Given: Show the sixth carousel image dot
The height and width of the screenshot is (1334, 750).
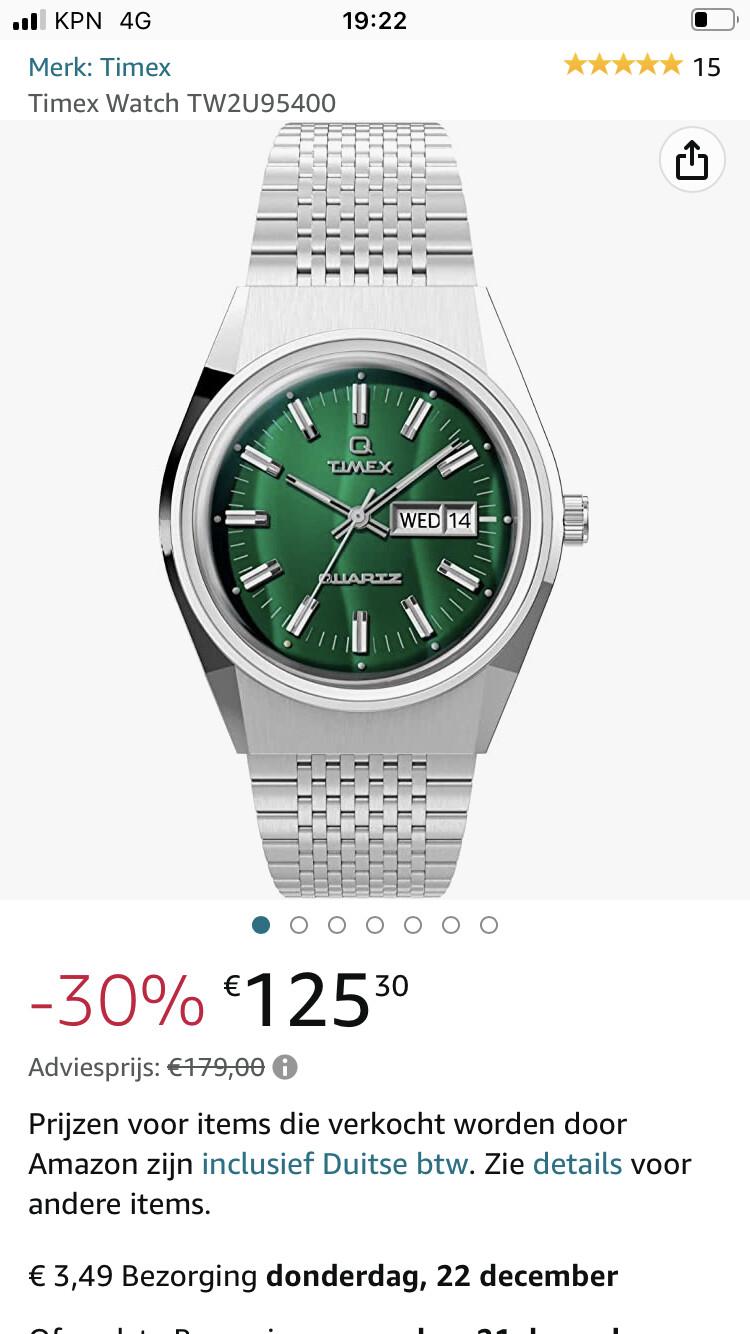Looking at the screenshot, I should tap(451, 925).
